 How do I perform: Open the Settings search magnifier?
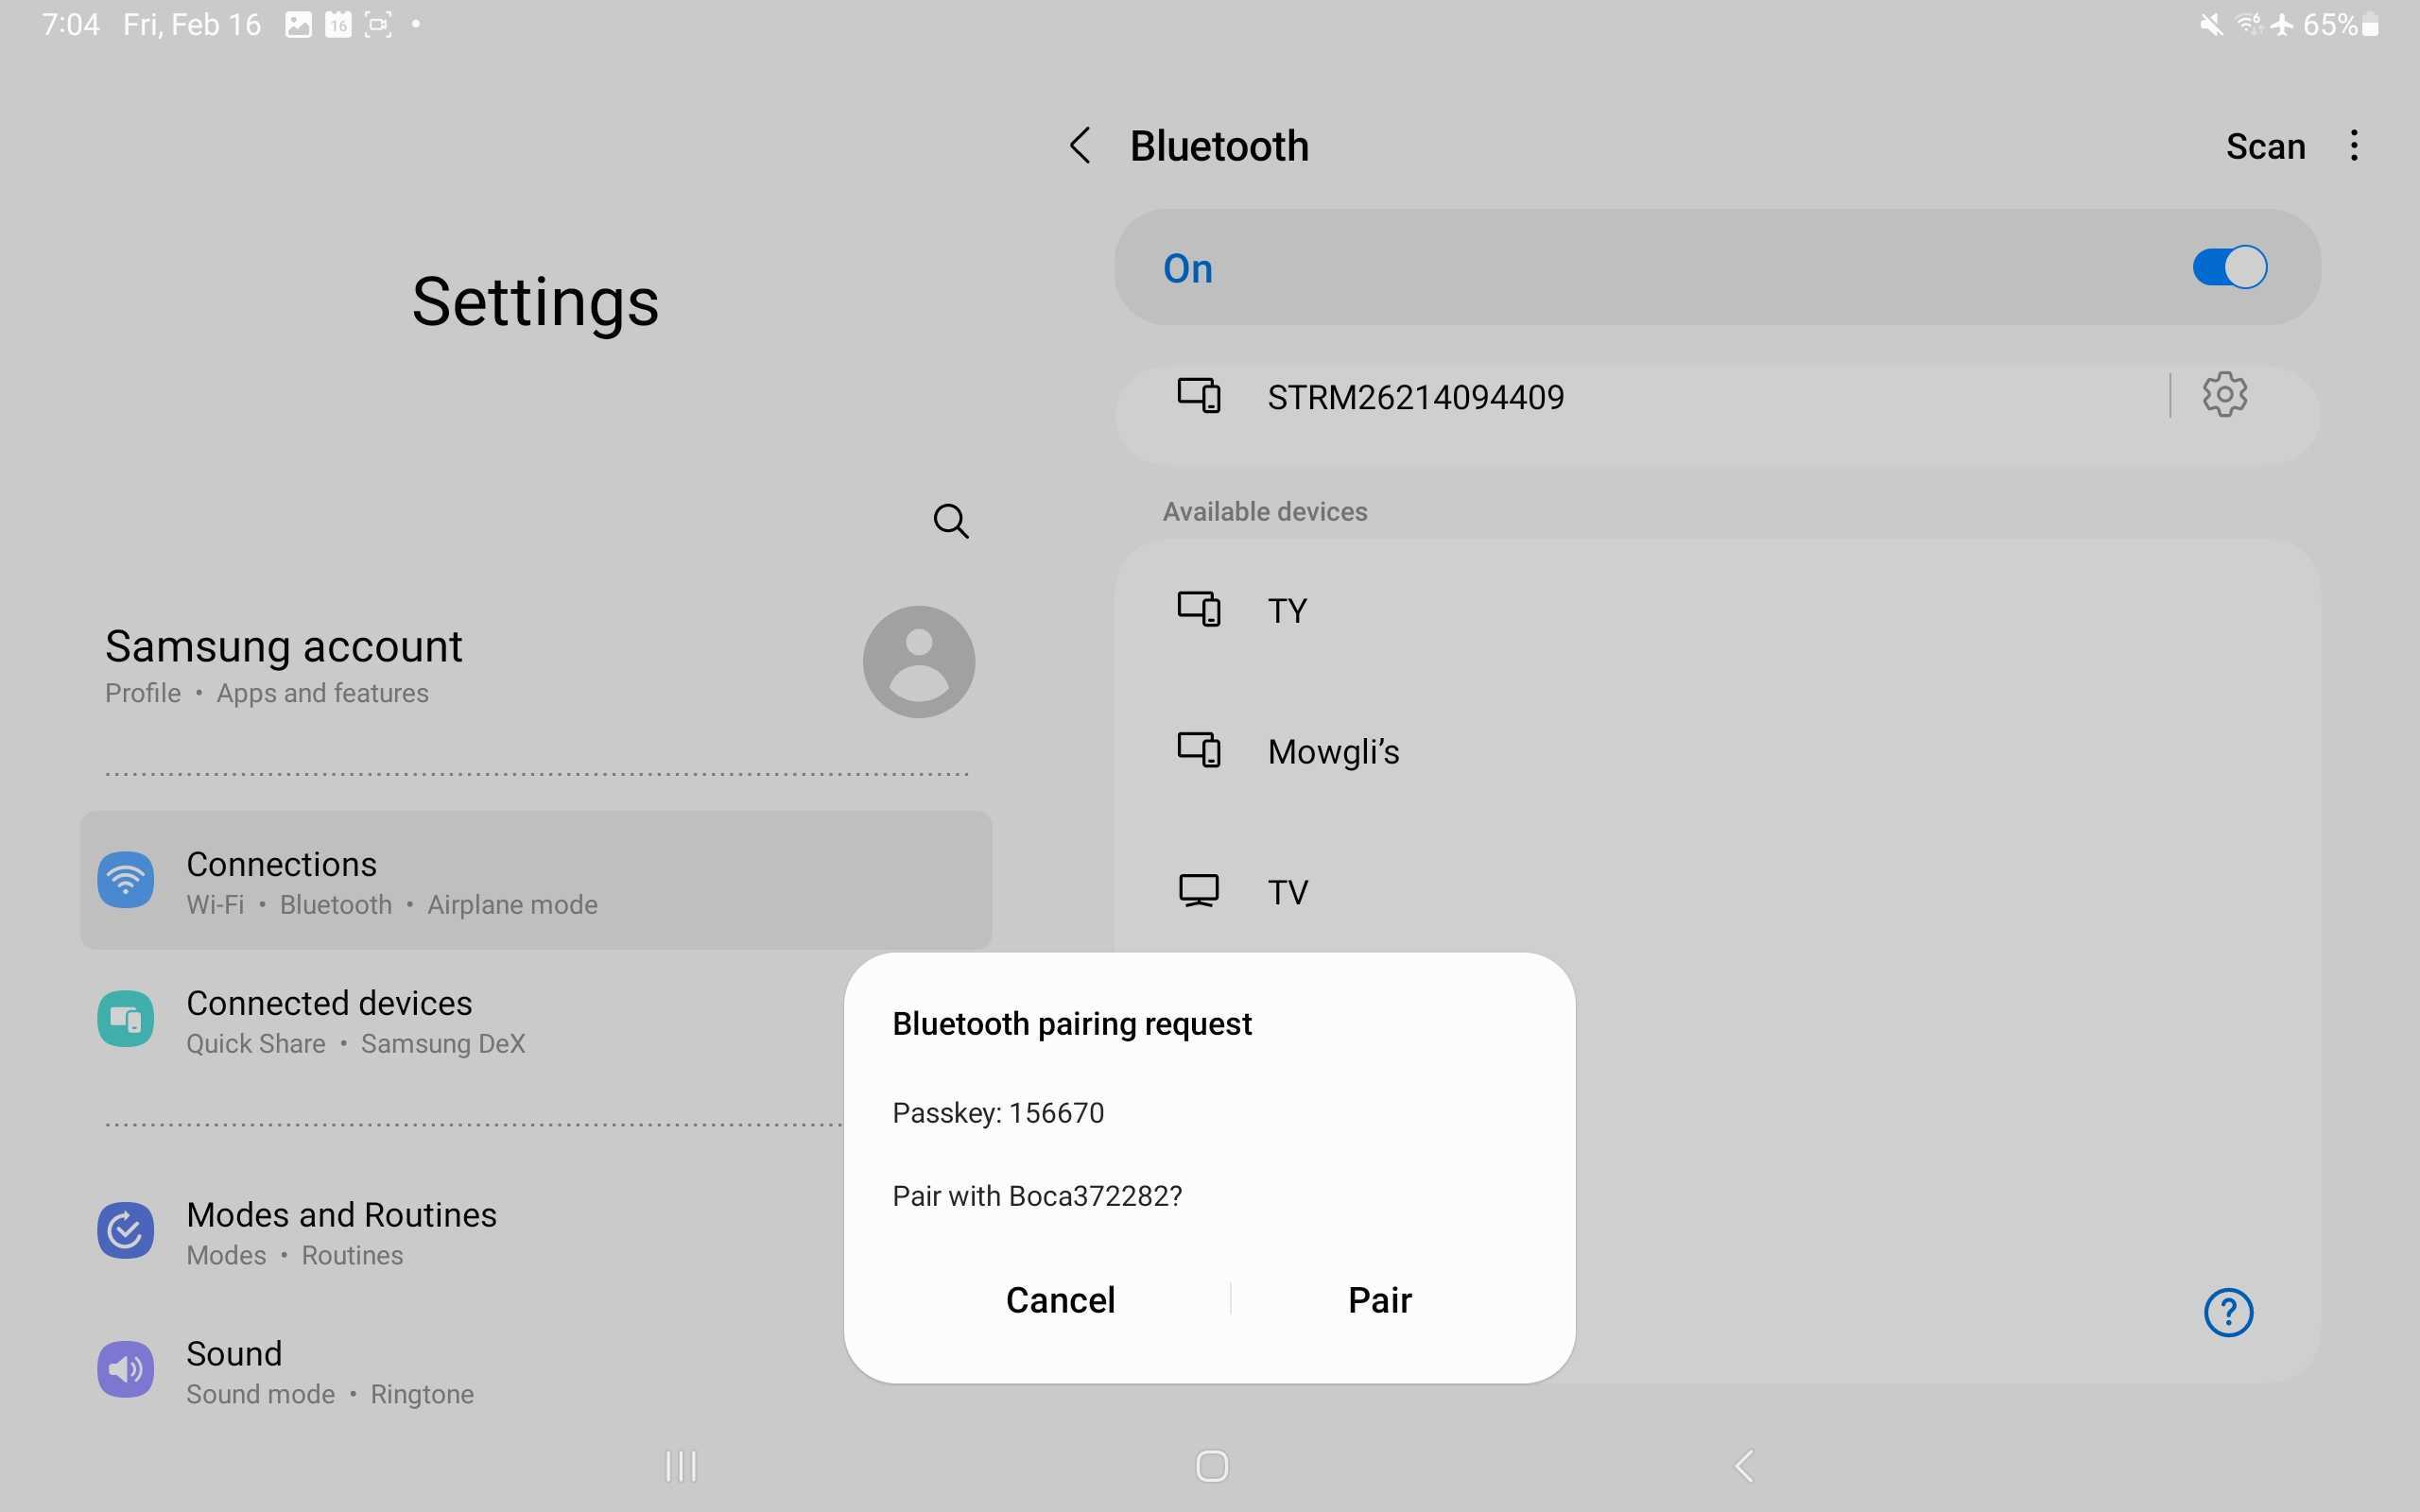point(950,521)
